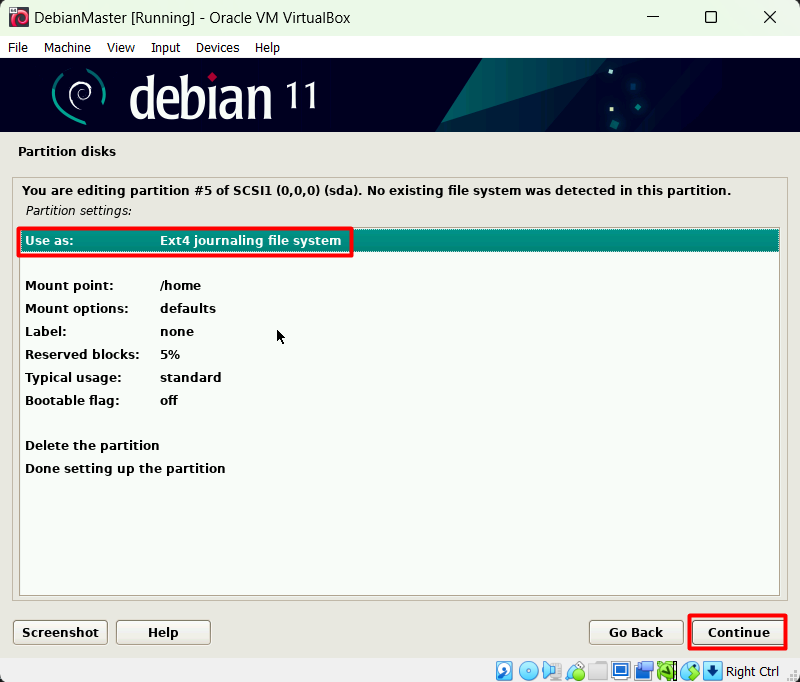Select the 'Reserved blocks: 5%' row
This screenshot has width=800, height=682.
point(399,354)
